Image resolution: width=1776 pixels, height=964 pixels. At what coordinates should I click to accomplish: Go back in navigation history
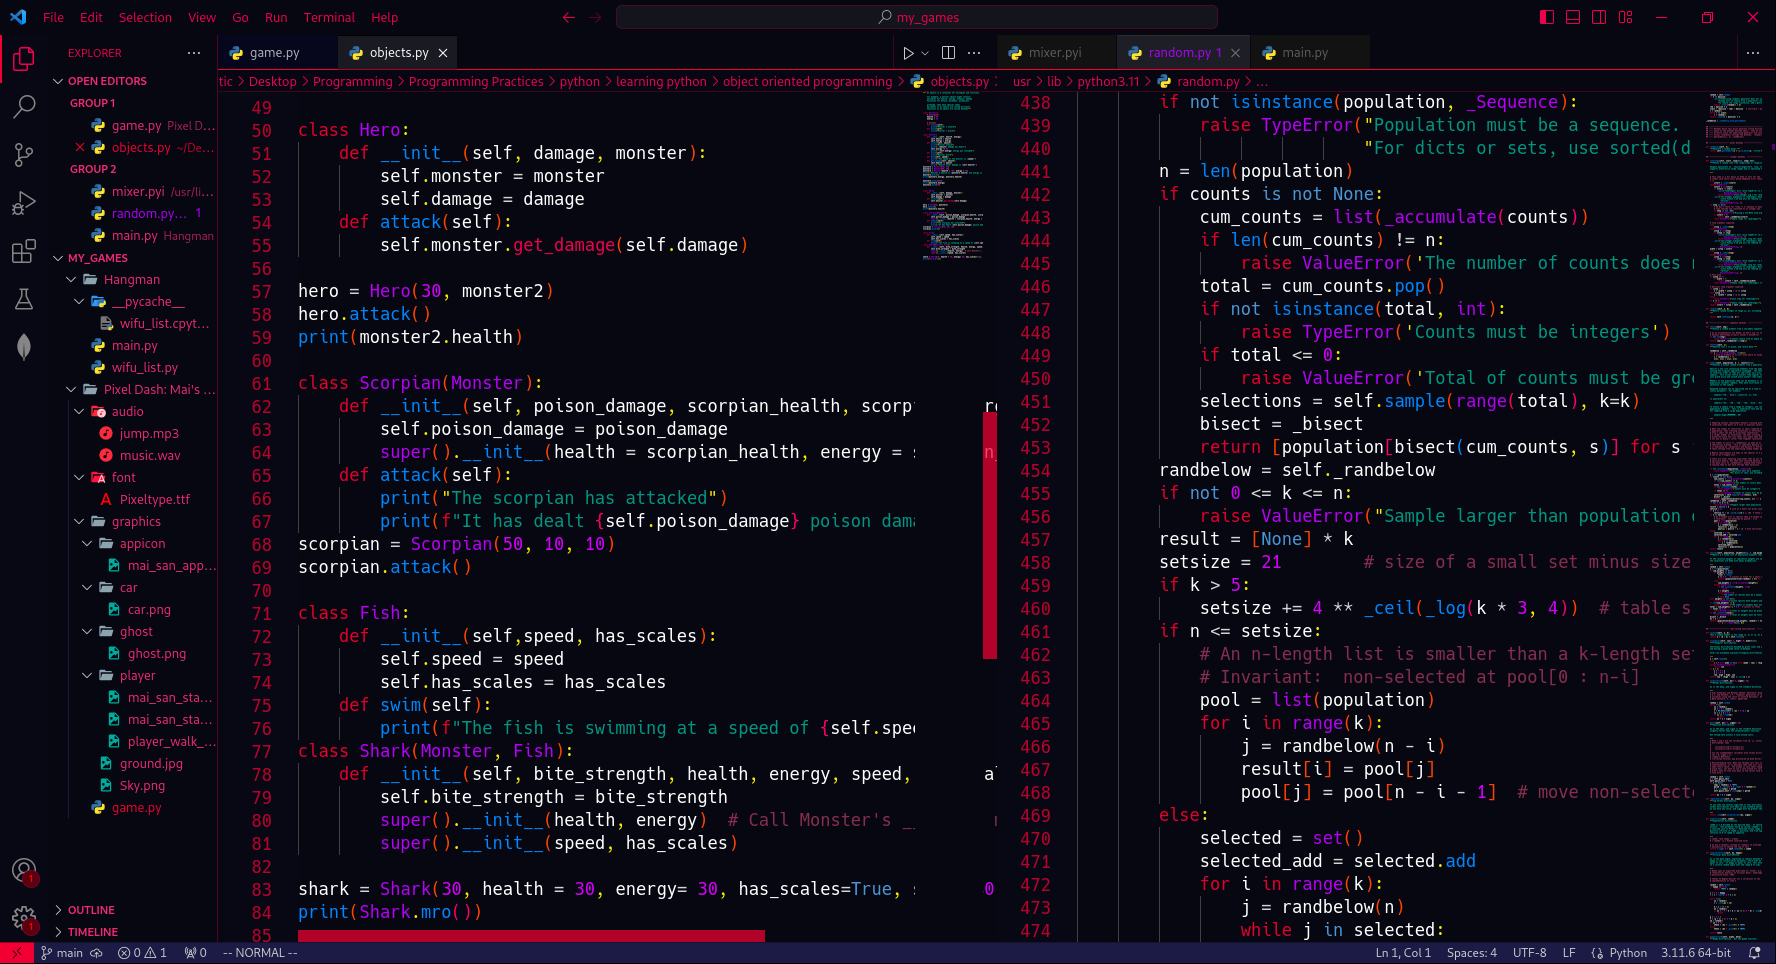(569, 17)
